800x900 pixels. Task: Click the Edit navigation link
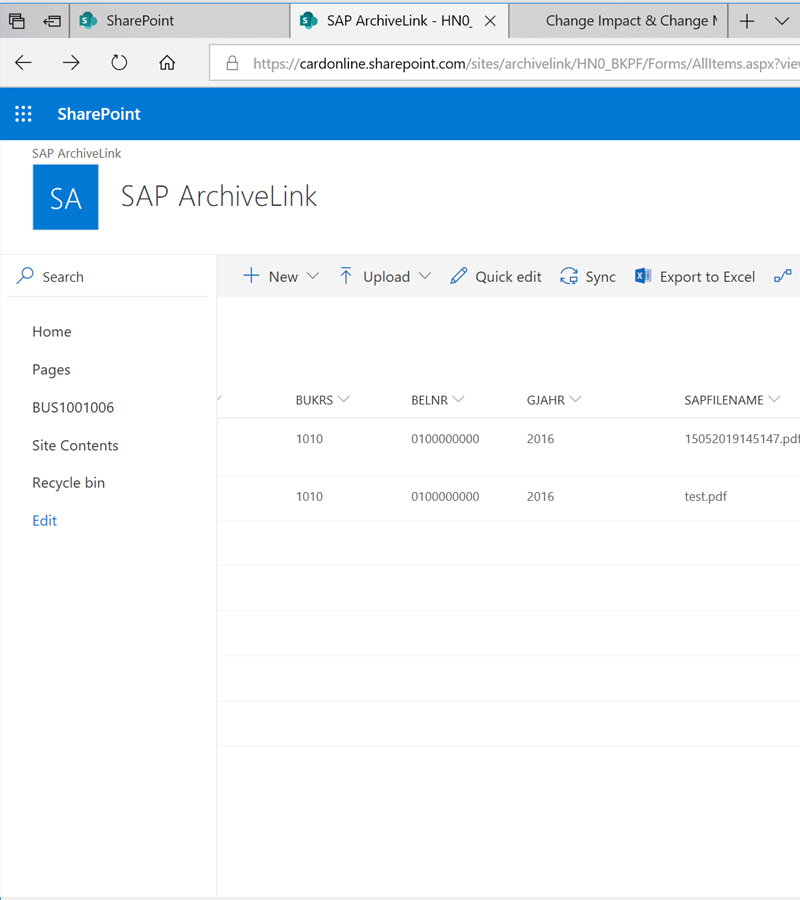tap(44, 521)
